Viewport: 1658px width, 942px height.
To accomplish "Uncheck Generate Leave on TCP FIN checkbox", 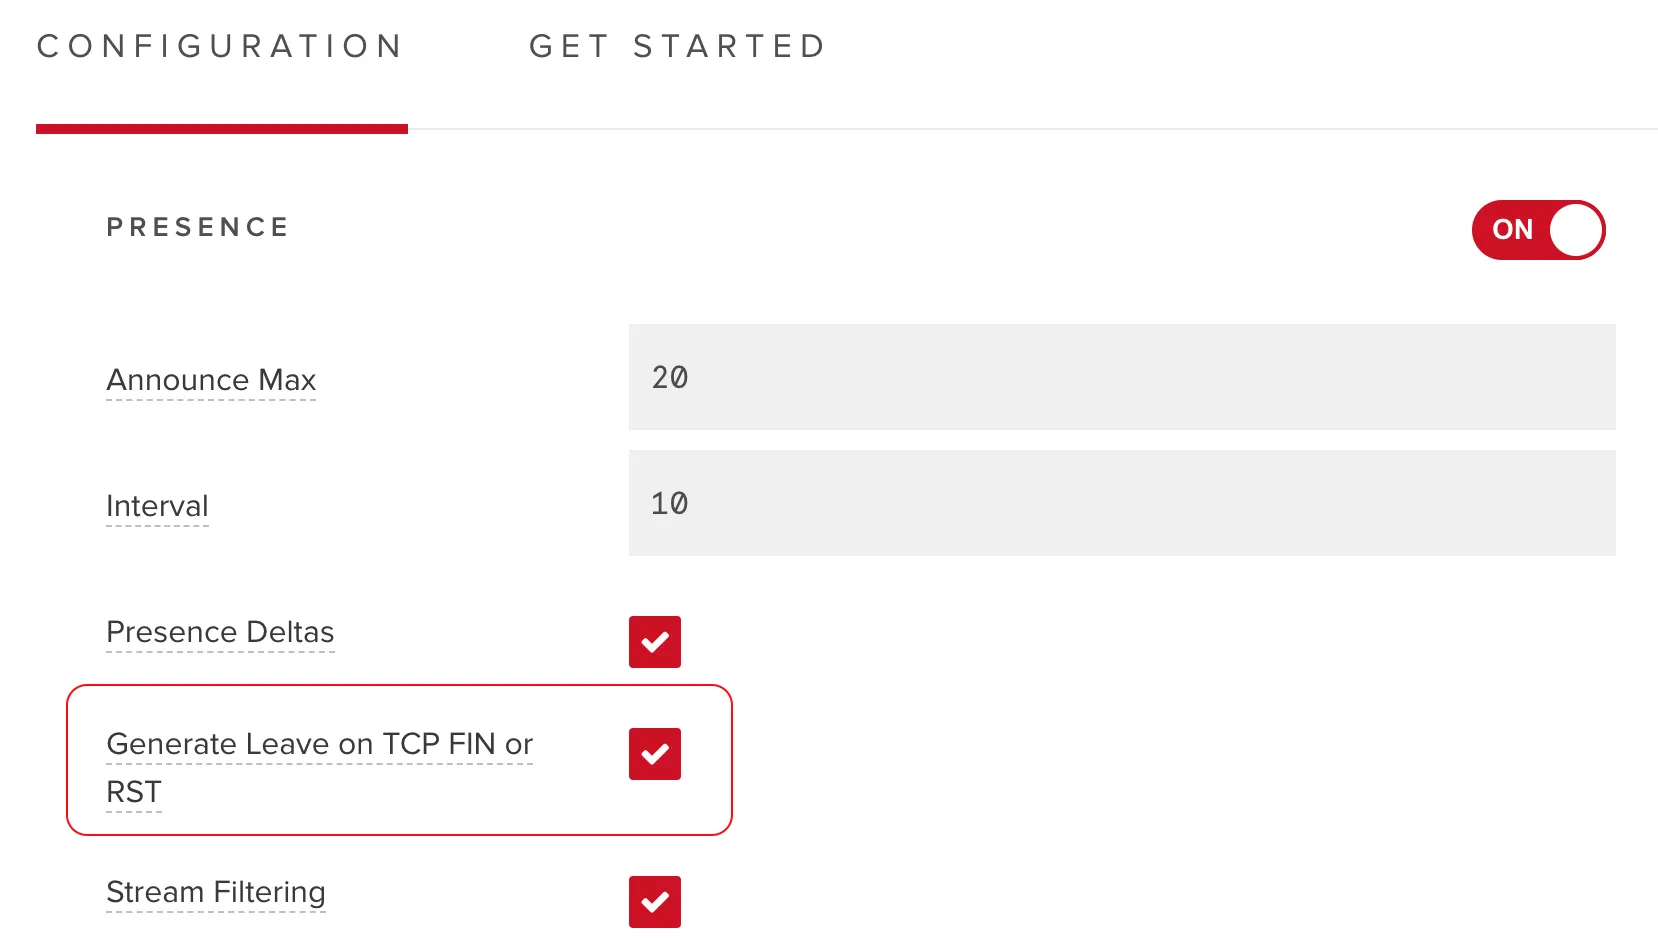I will pos(655,754).
